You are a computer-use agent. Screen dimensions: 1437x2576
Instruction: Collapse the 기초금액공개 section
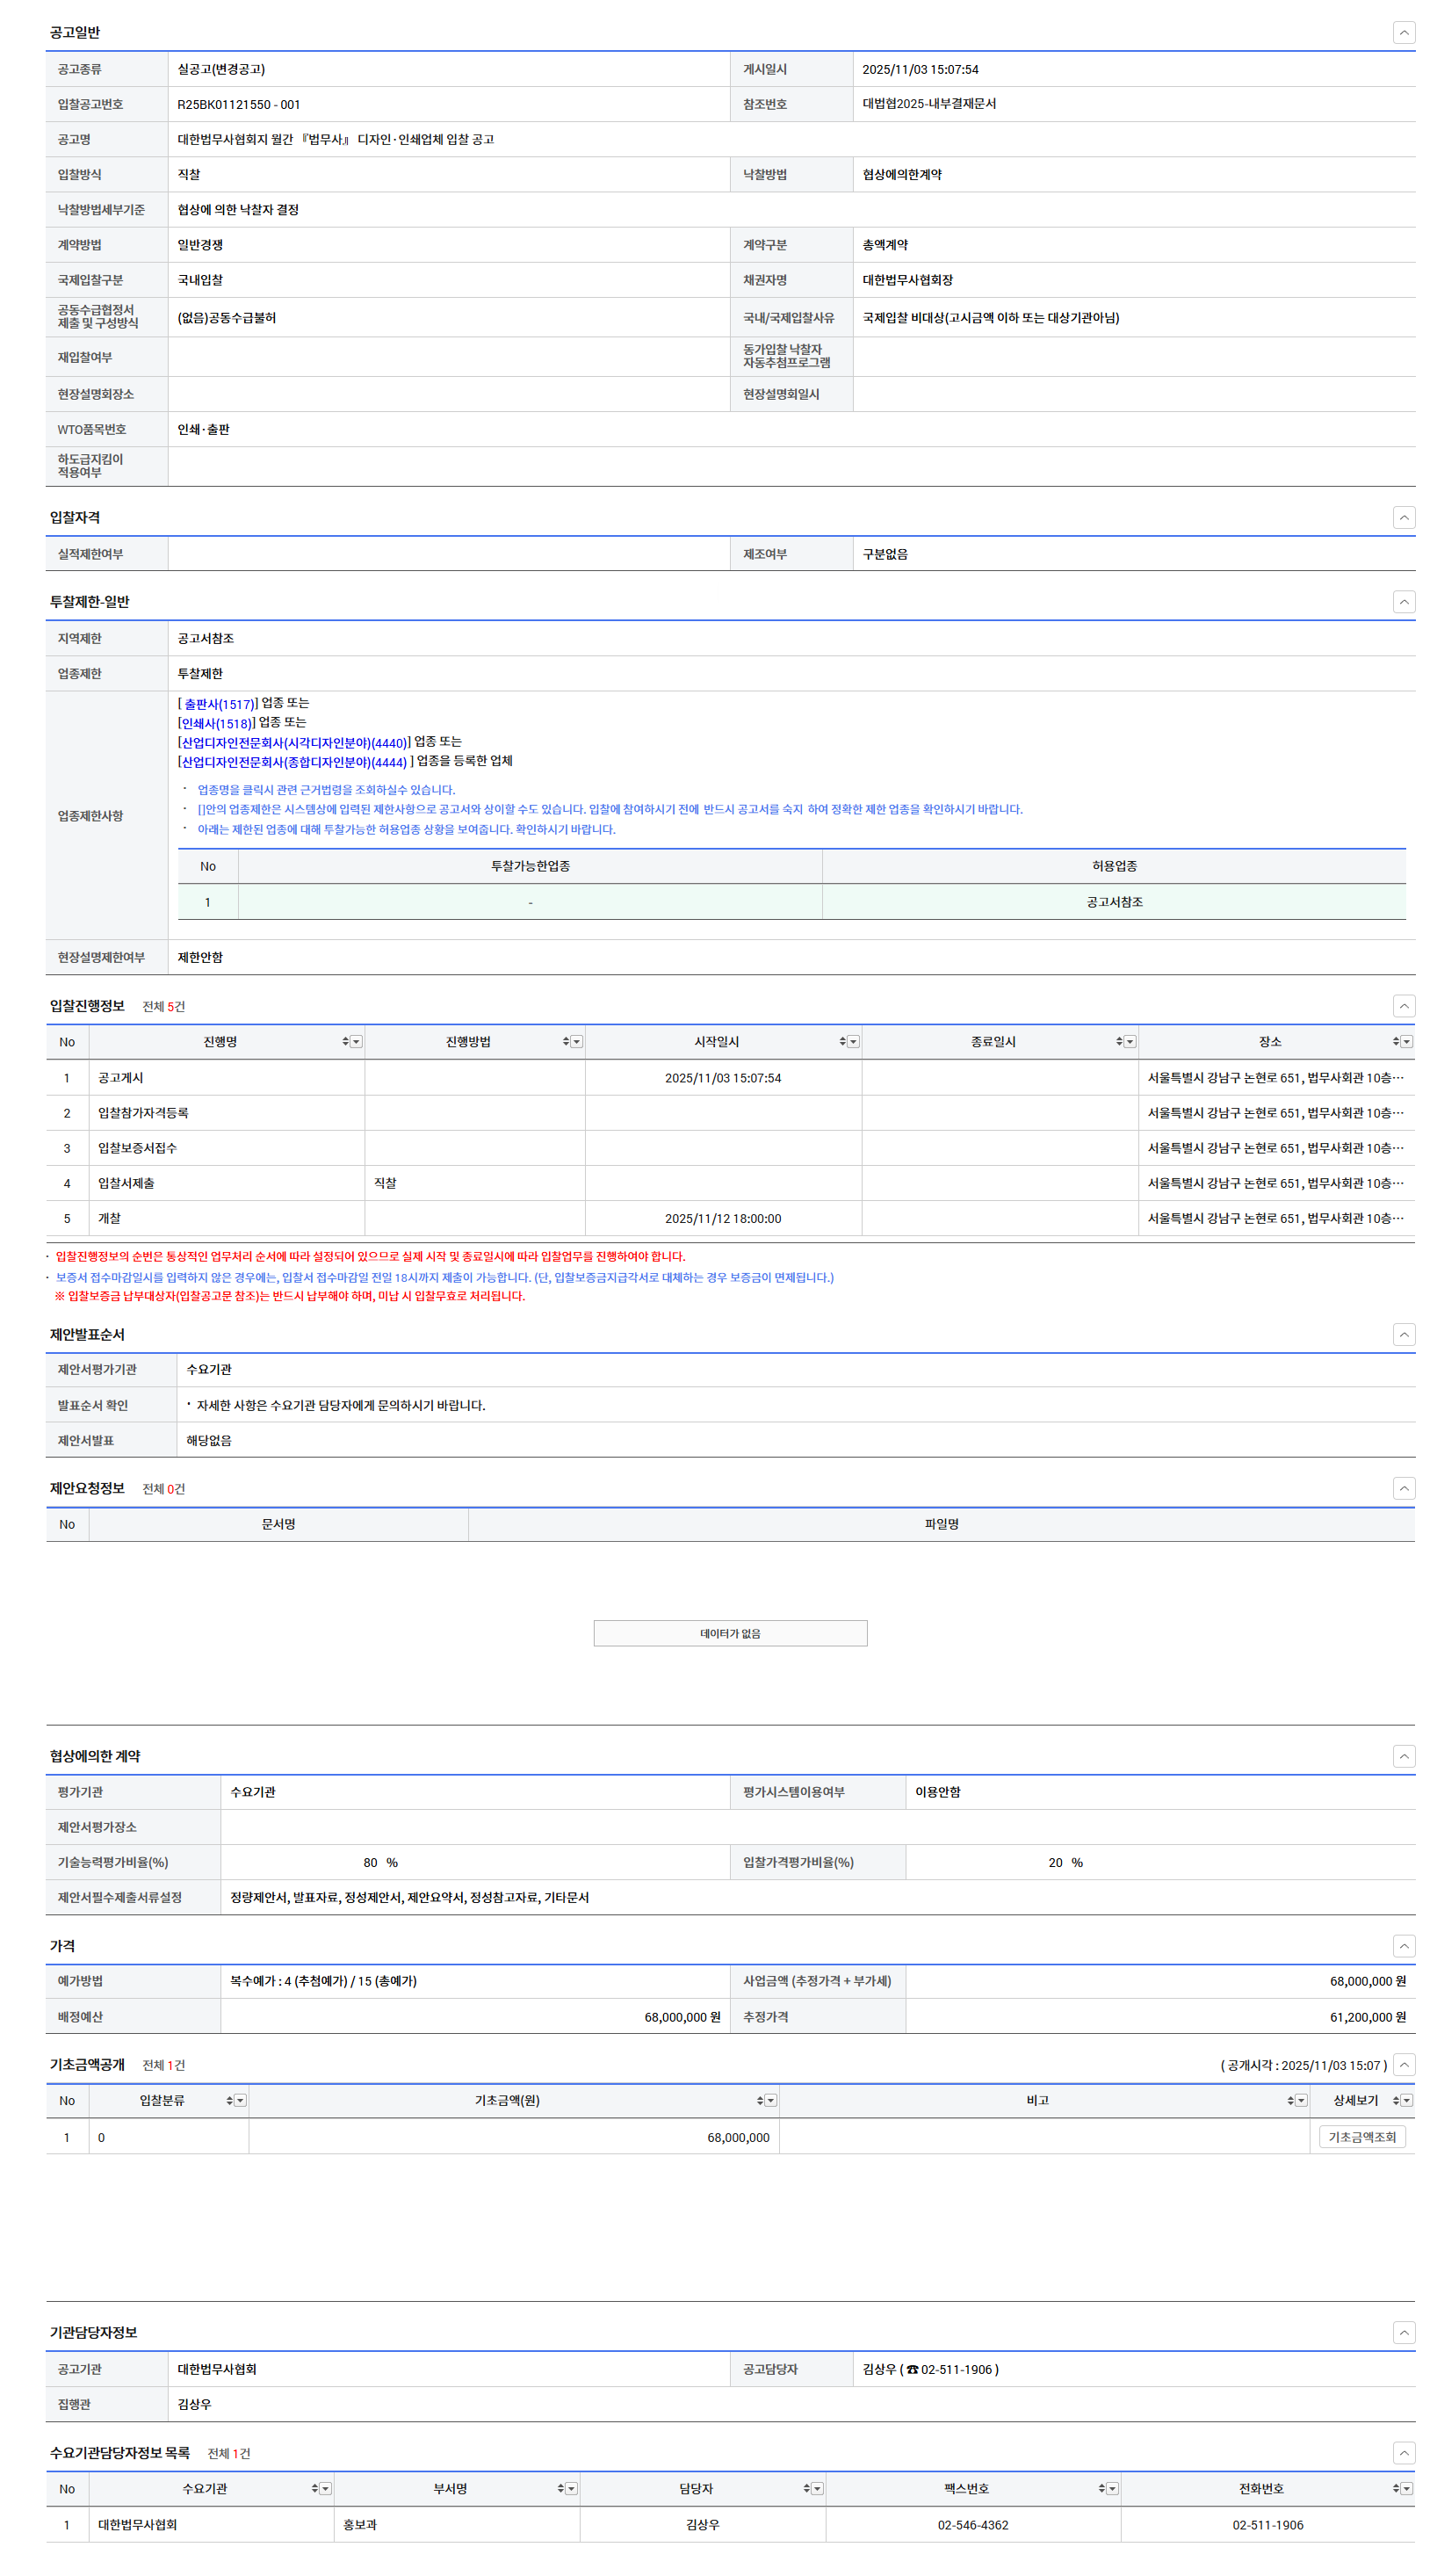pyautogui.click(x=1403, y=2064)
